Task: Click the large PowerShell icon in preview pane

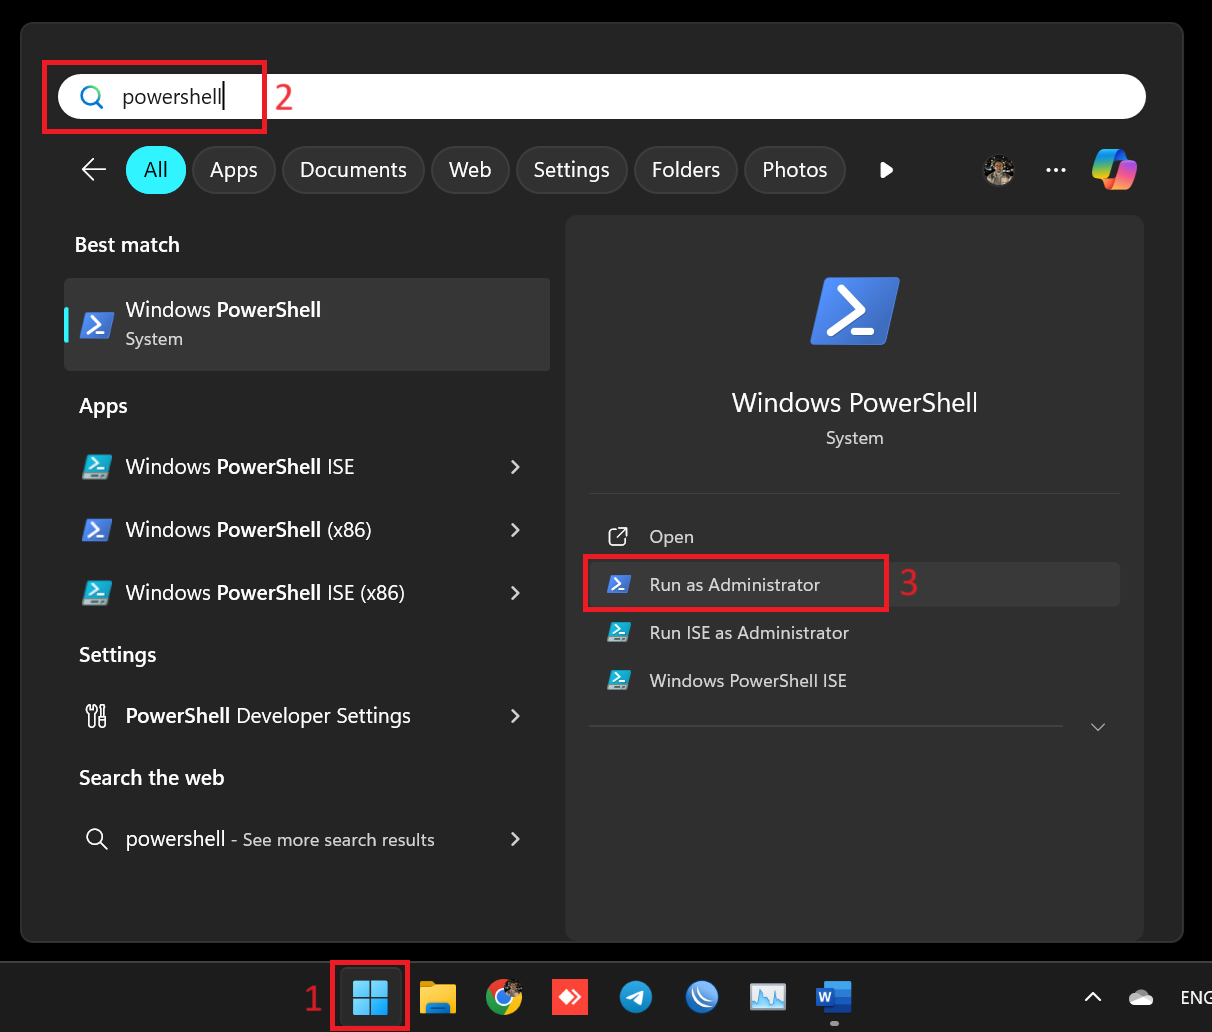Action: (855, 311)
